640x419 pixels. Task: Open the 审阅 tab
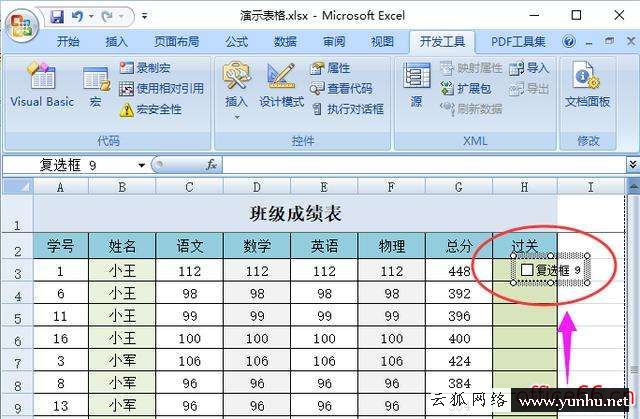[334, 42]
